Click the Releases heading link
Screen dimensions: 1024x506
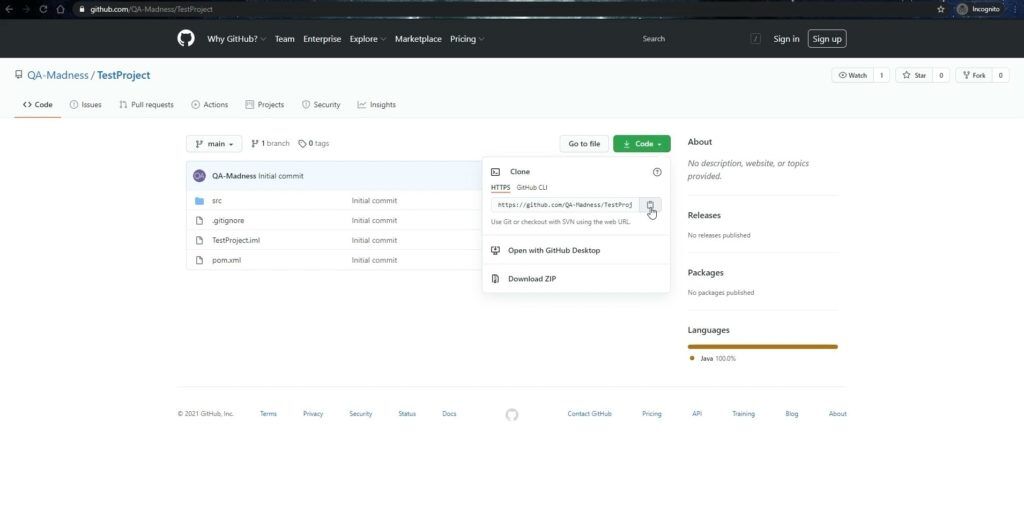click(x=704, y=215)
